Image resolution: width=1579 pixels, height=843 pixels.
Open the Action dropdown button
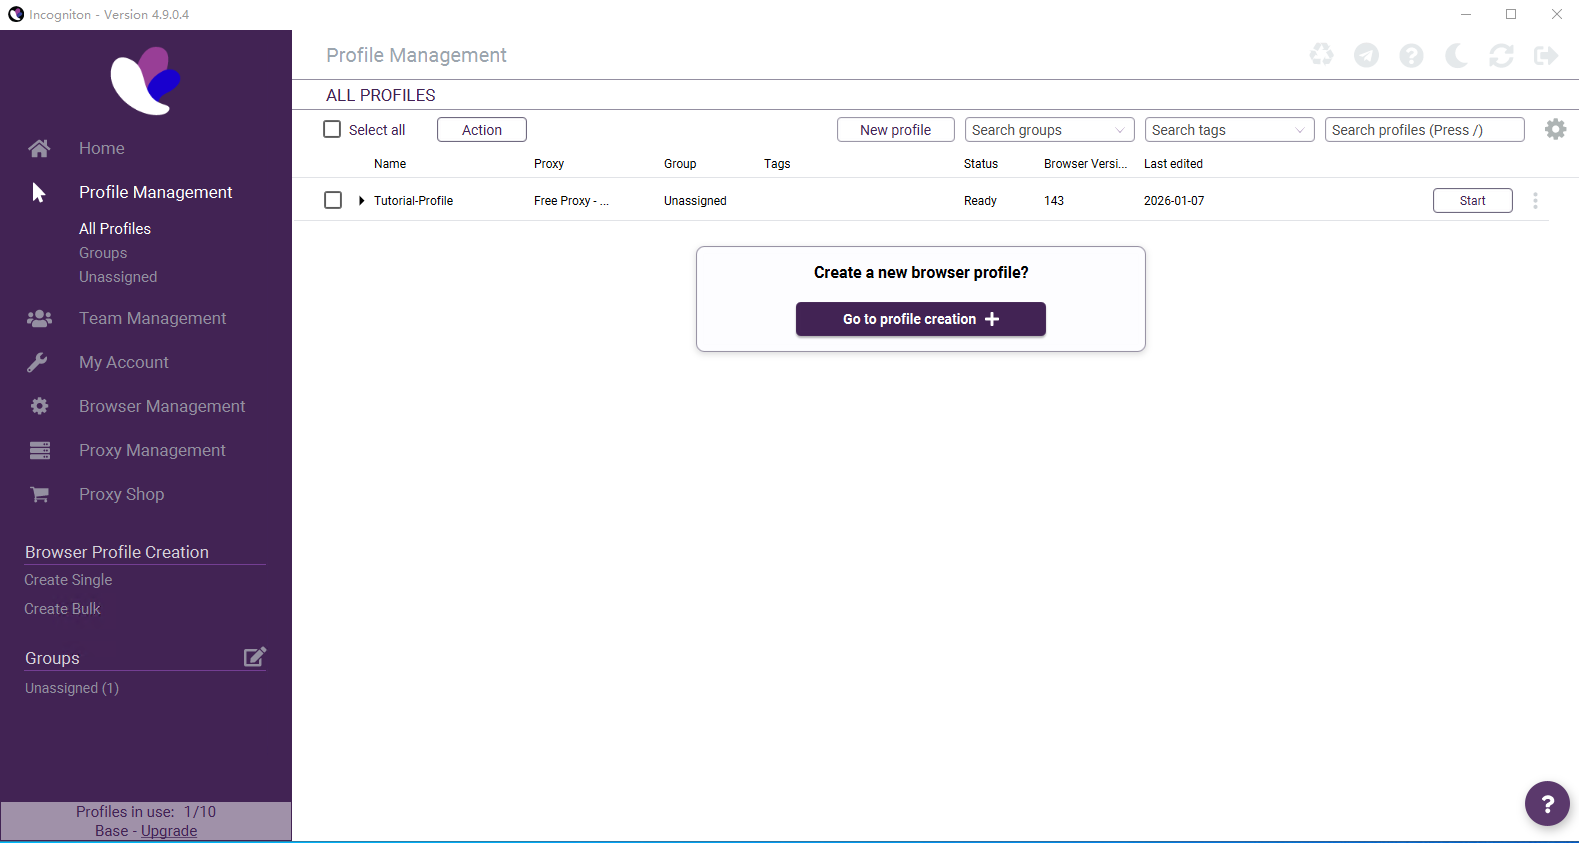[x=482, y=130]
